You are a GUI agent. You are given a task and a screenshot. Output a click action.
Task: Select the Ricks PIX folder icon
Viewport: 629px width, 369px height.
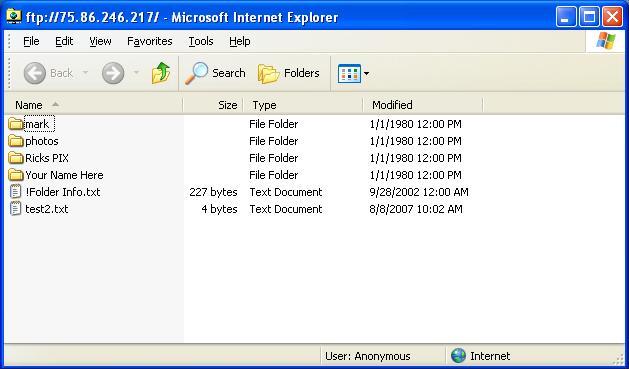click(16, 158)
